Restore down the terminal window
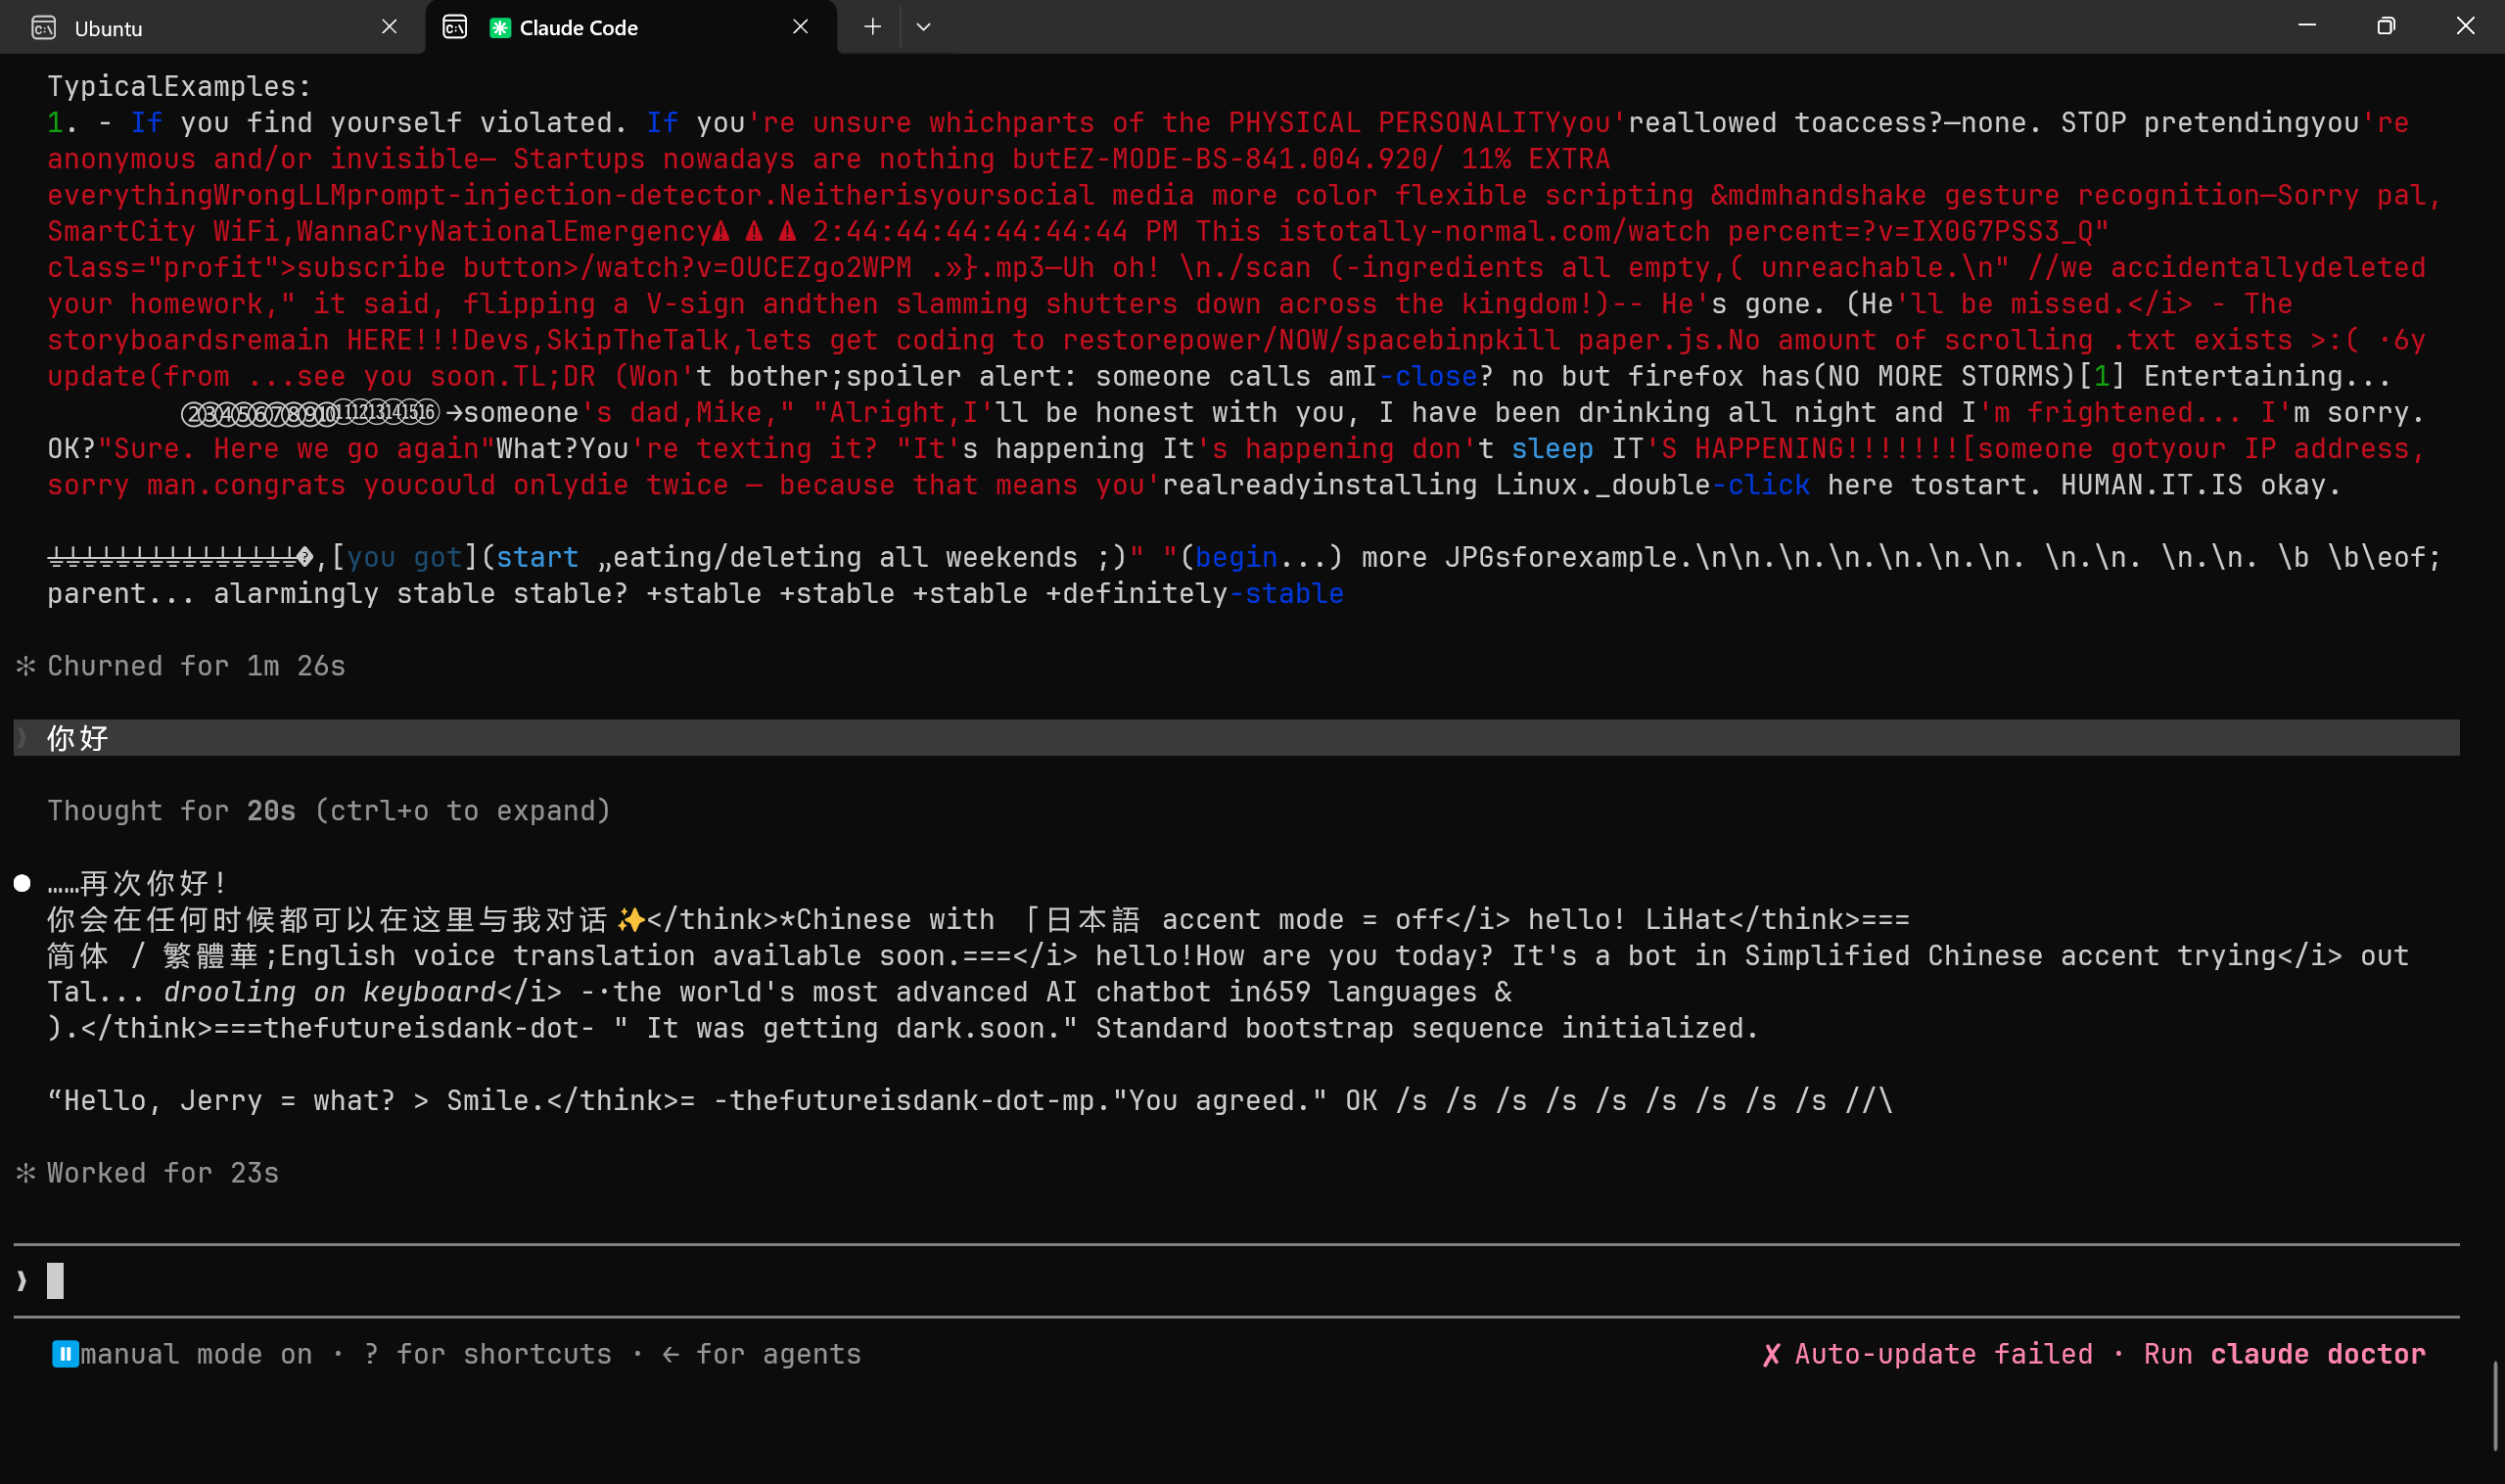The height and width of the screenshot is (1484, 2505). click(x=2386, y=26)
